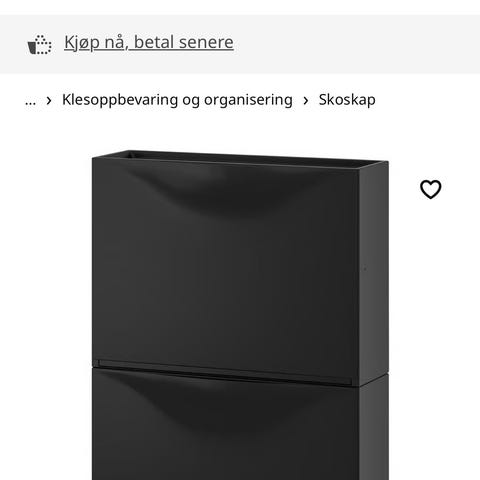Open the 'Skoskap' breadcrumb category
The image size is (480, 480).
coord(347,100)
